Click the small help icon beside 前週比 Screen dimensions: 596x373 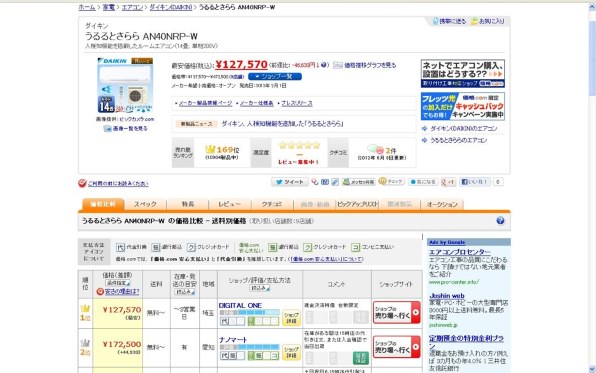[323, 65]
